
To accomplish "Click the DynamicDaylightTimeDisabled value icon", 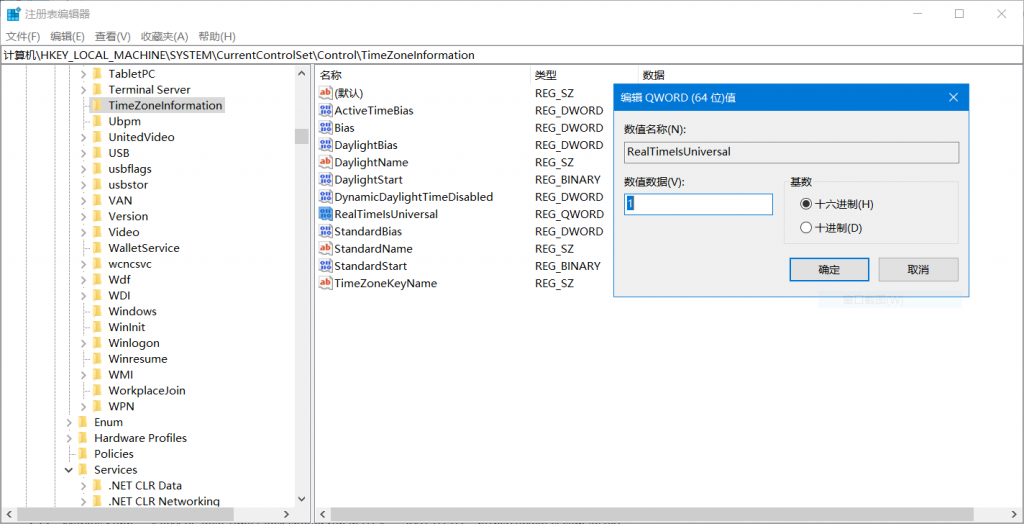I will (x=325, y=197).
